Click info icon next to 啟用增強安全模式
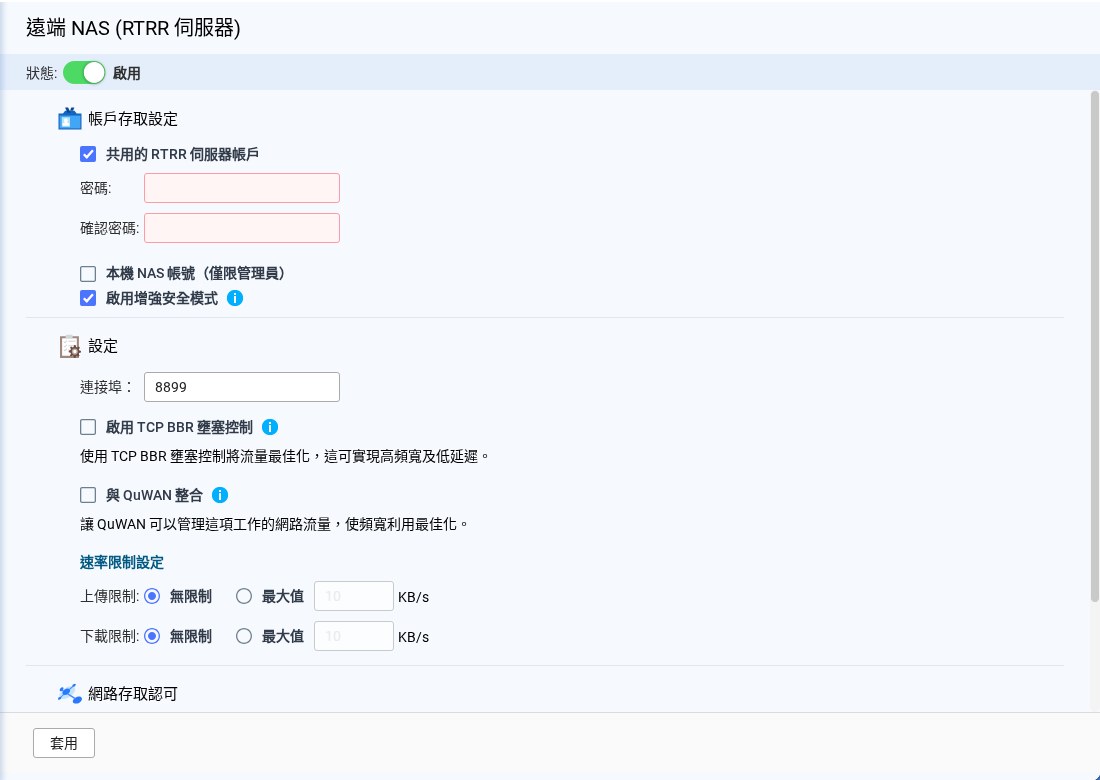The width and height of the screenshot is (1100, 780). click(235, 298)
